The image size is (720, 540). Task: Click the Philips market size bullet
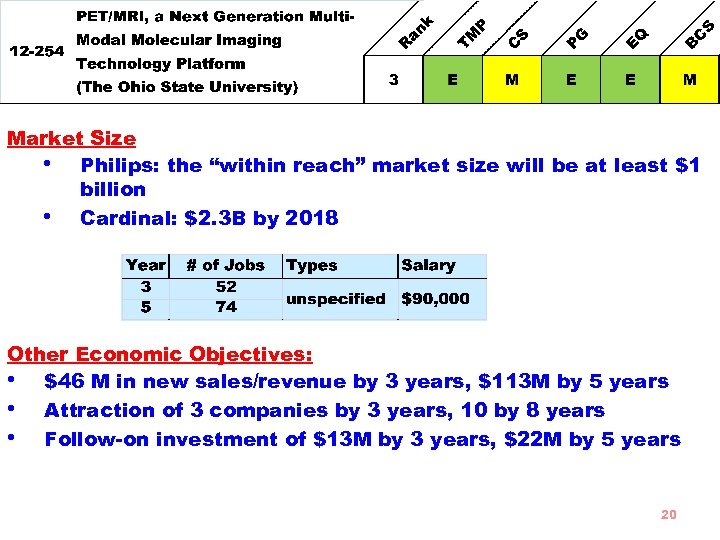(389, 177)
